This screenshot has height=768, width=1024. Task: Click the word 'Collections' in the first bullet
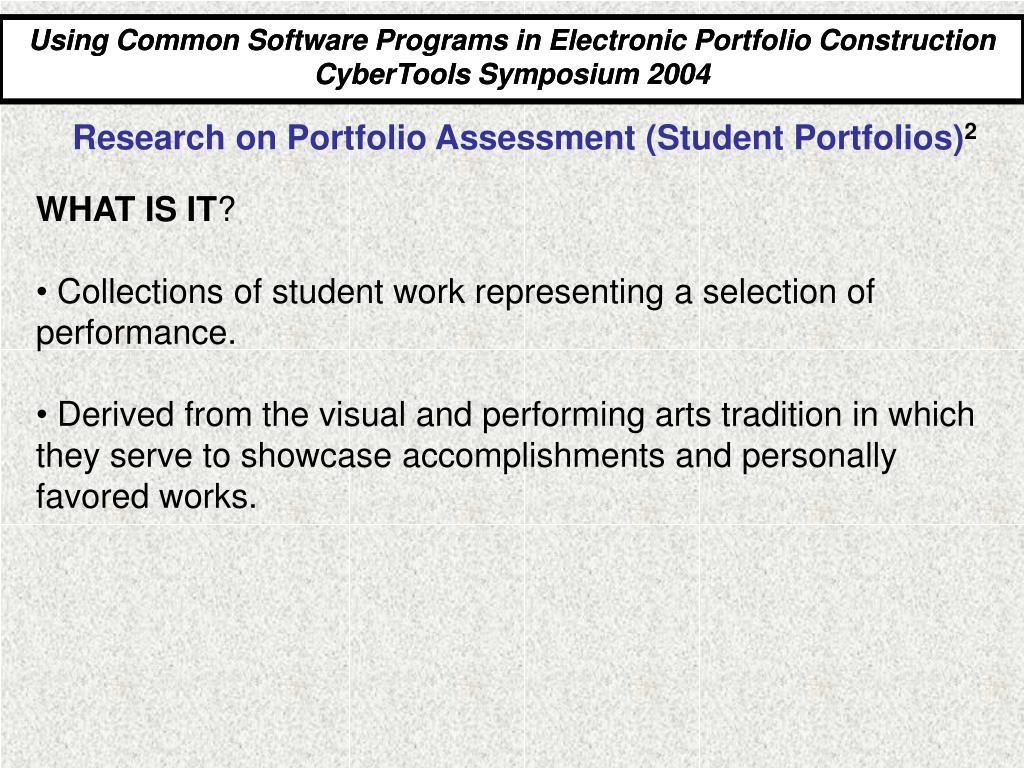click(140, 291)
